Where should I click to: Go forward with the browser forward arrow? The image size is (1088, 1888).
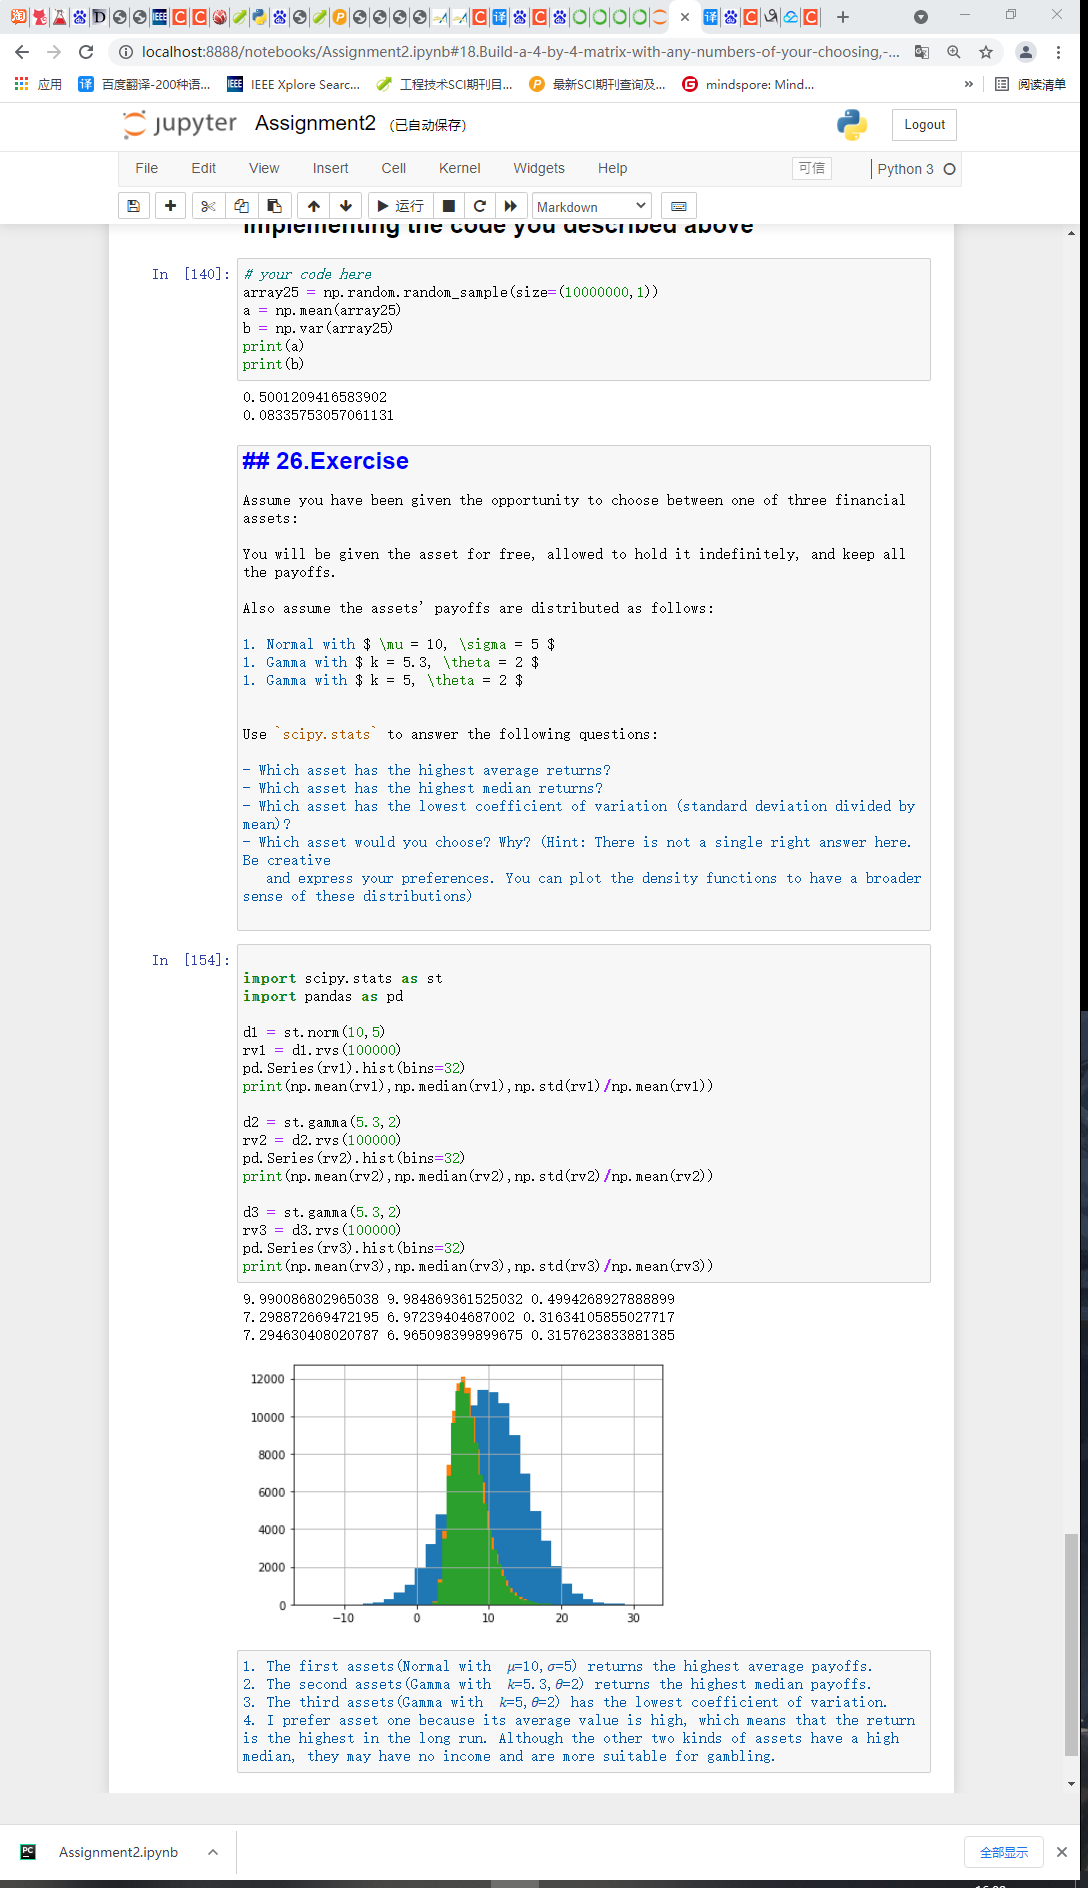pyautogui.click(x=54, y=52)
